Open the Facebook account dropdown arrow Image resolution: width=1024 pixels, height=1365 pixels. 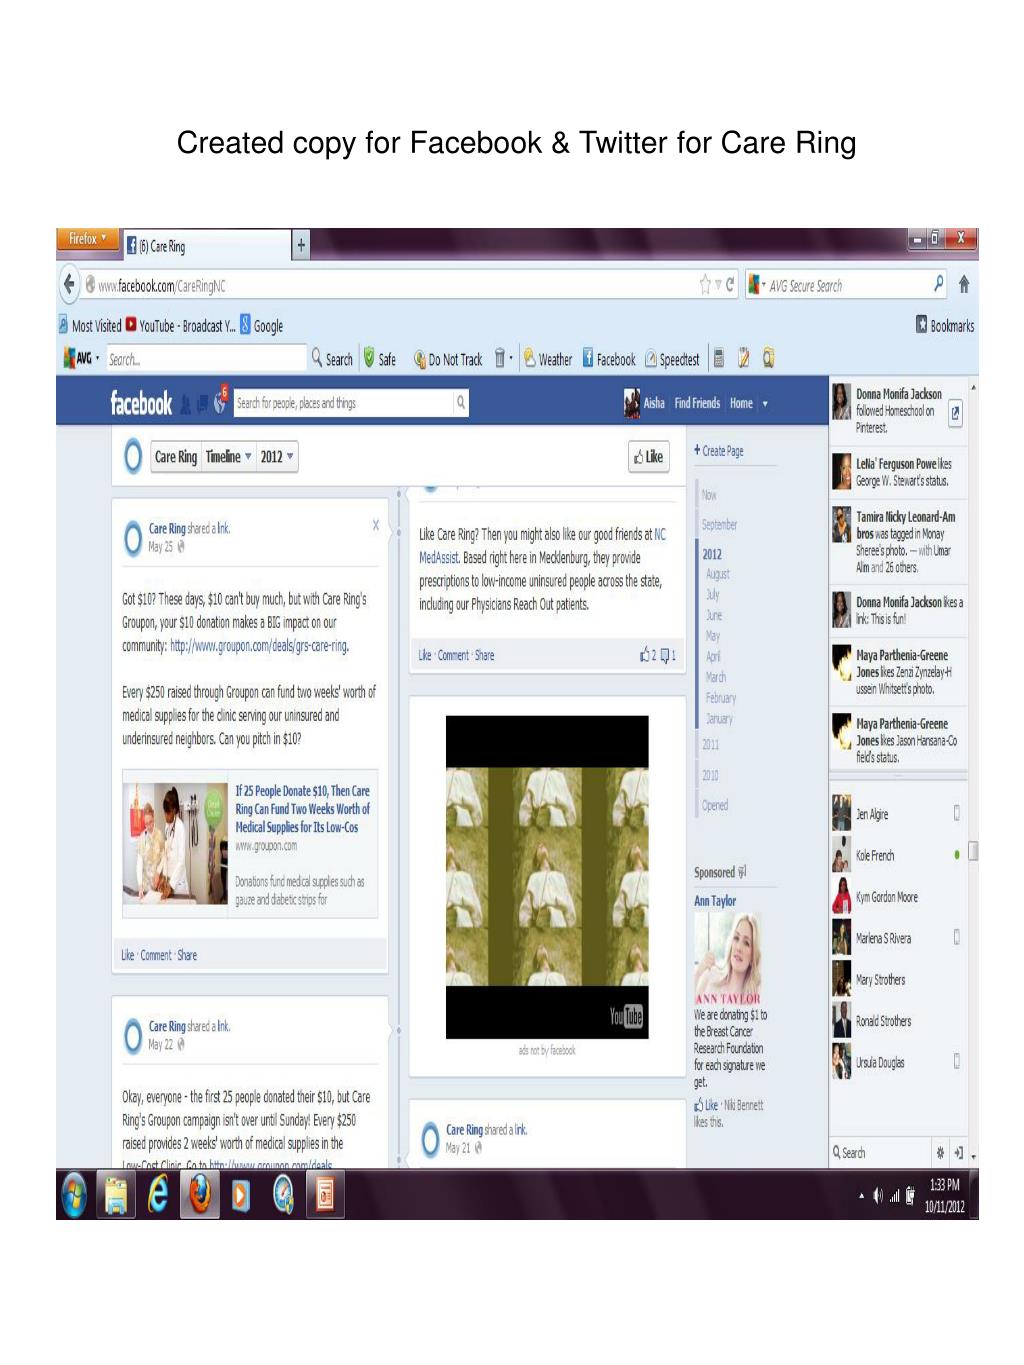(765, 404)
